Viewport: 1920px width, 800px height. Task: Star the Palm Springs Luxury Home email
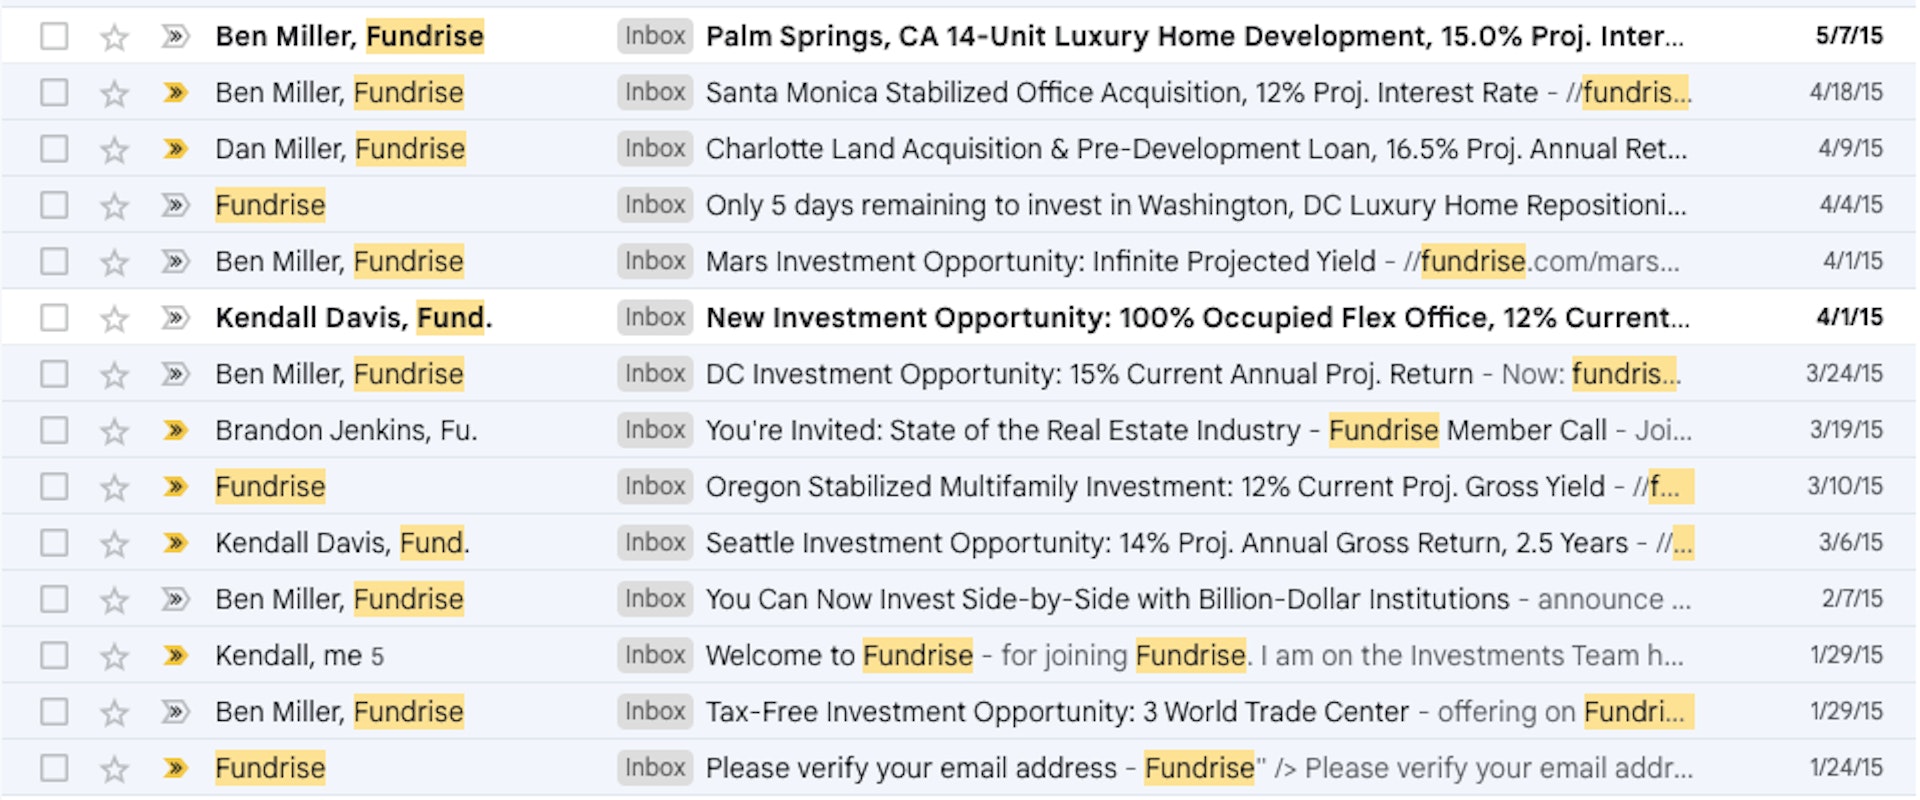(115, 37)
